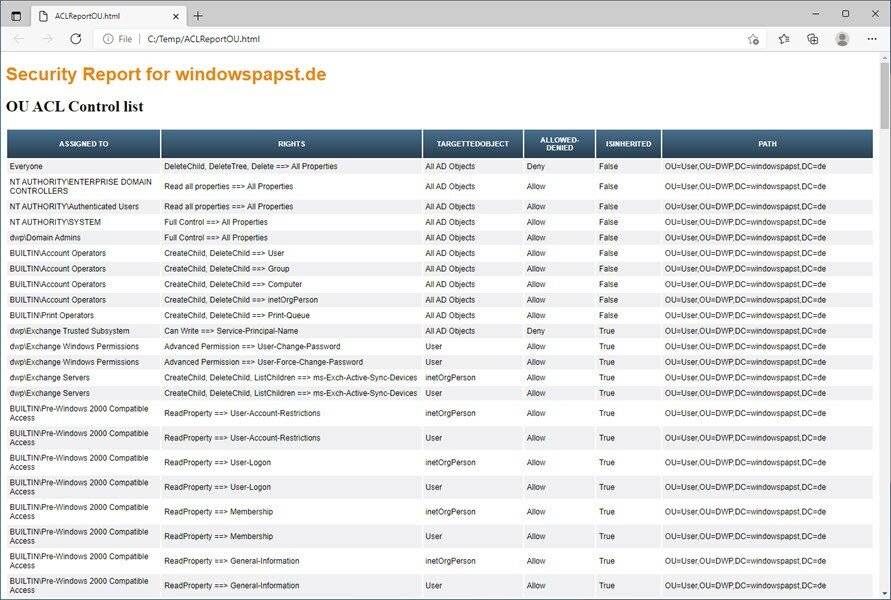Close the ACLReportOU.html tab

point(175,15)
